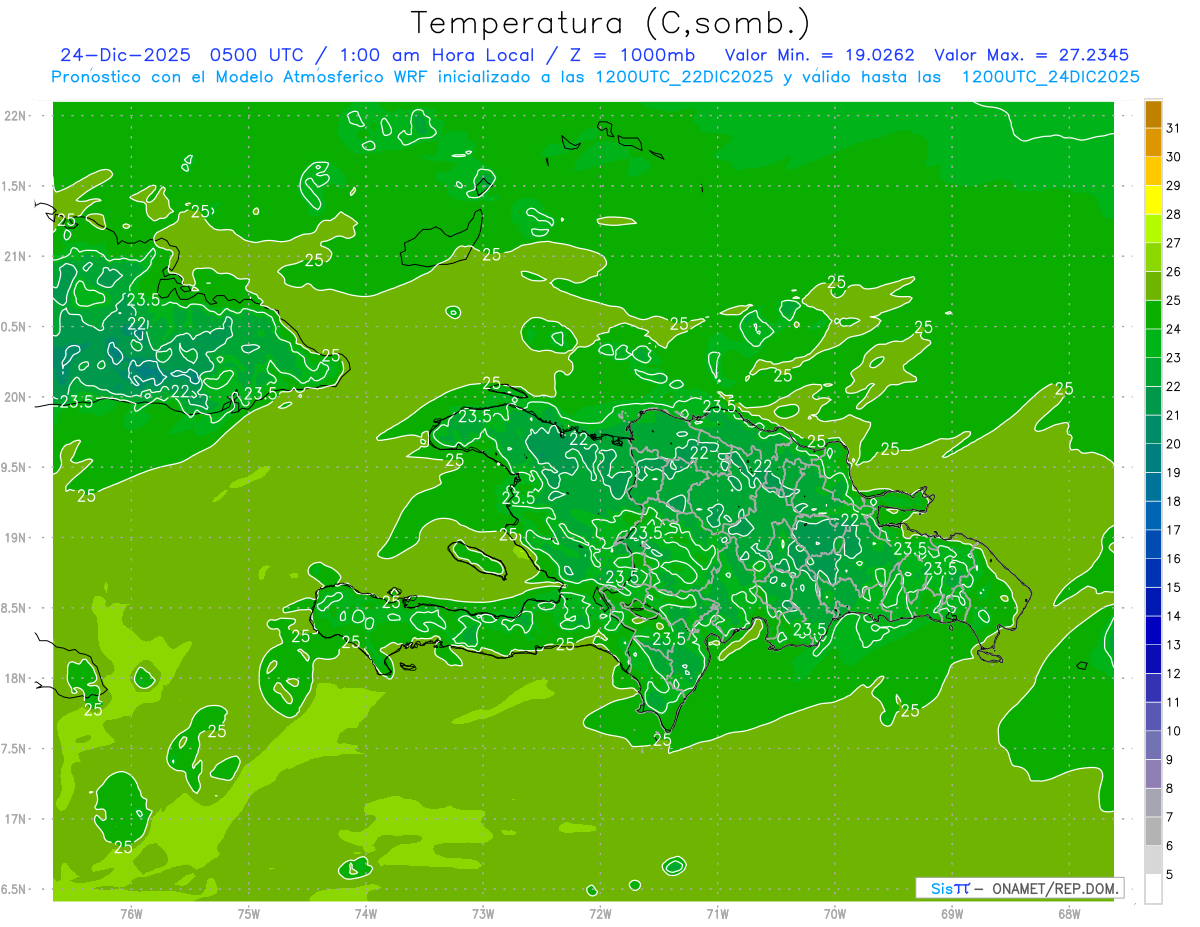The height and width of the screenshot is (927, 1200).
Task: Click the color scale label "28"
Action: 1173,214
